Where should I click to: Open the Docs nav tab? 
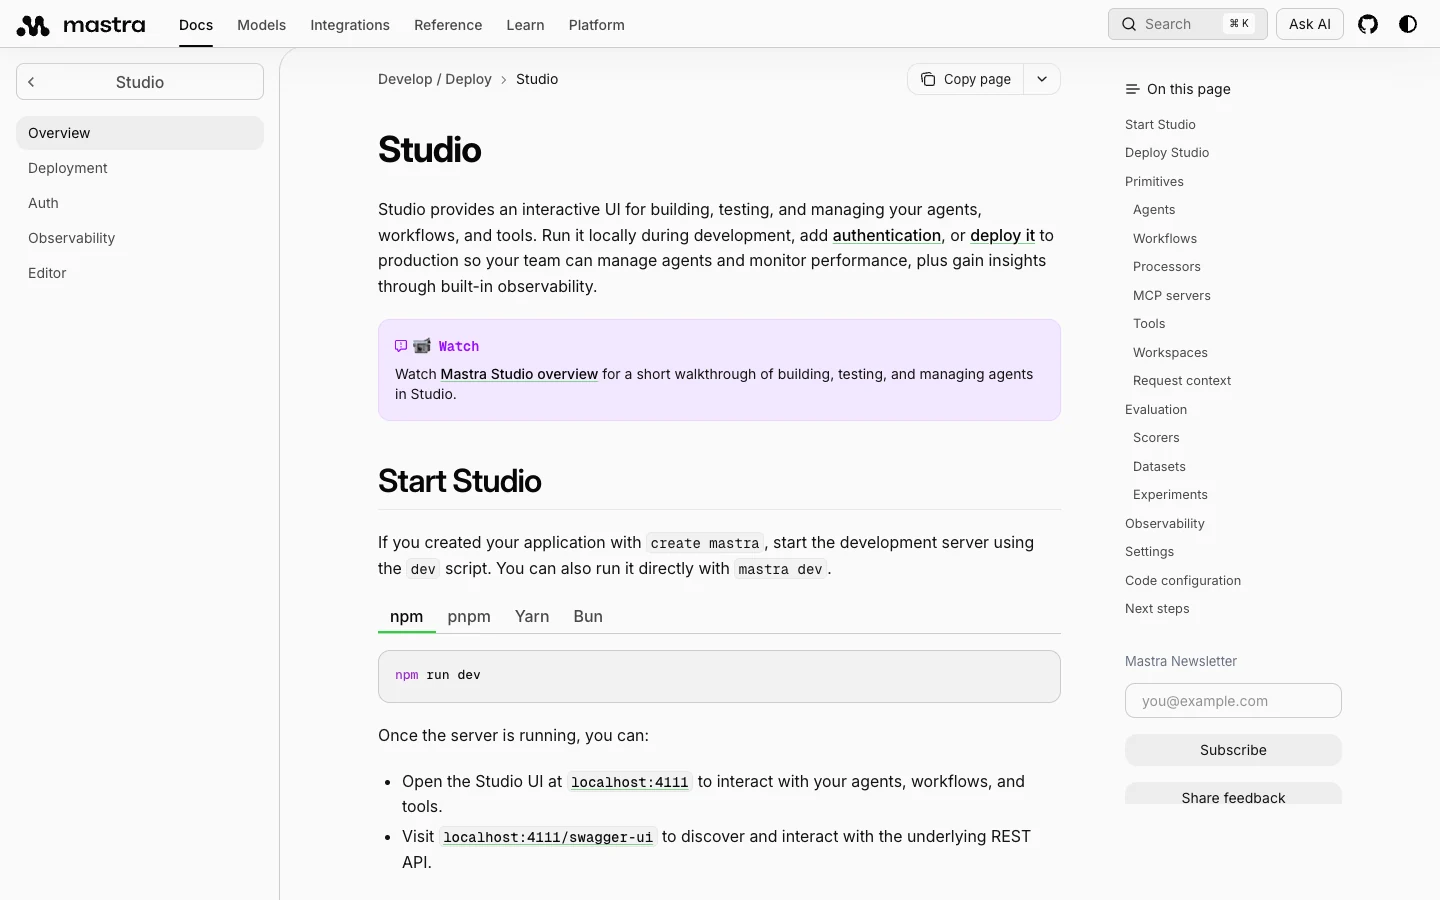(x=196, y=25)
